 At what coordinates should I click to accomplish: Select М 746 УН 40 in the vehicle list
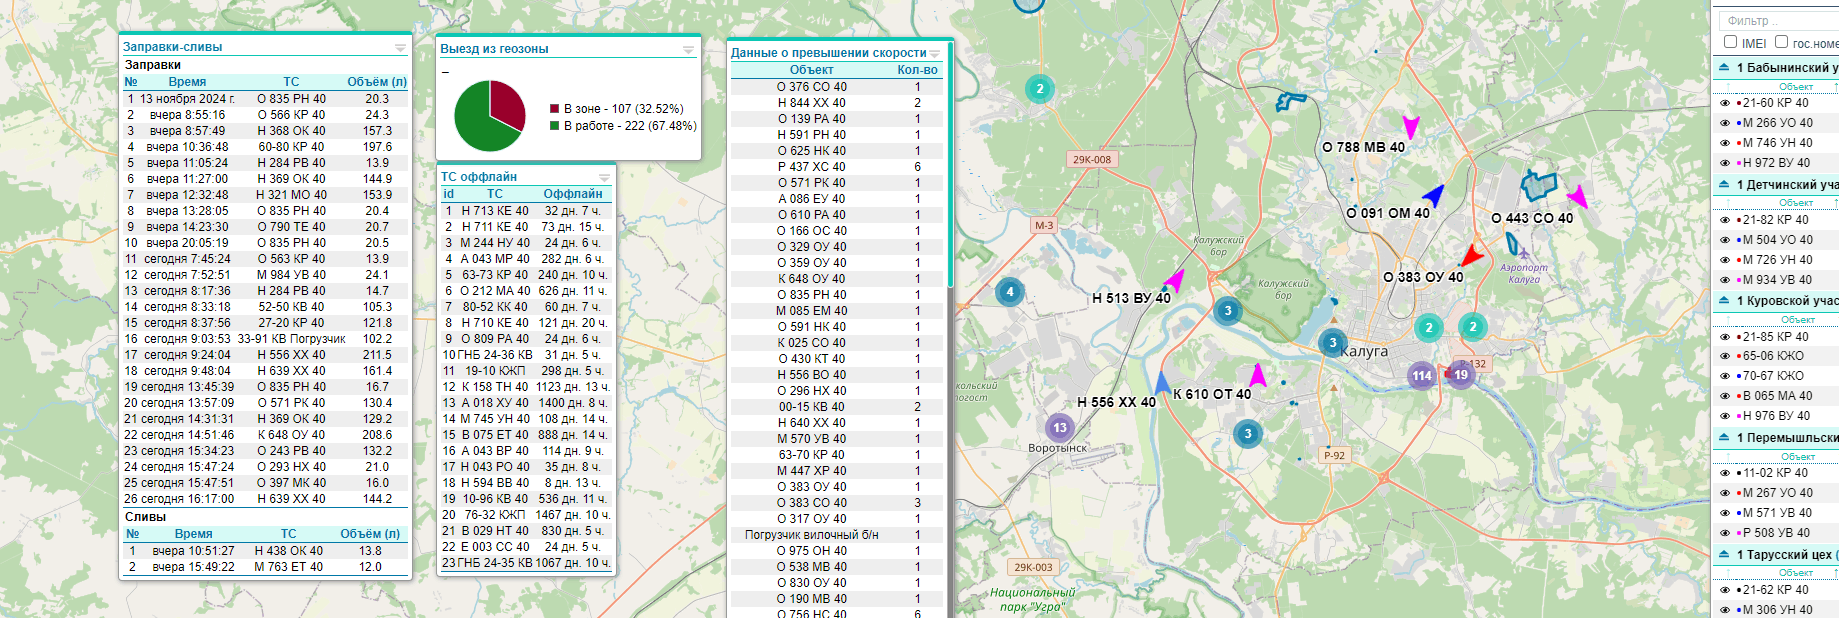pos(1777,143)
